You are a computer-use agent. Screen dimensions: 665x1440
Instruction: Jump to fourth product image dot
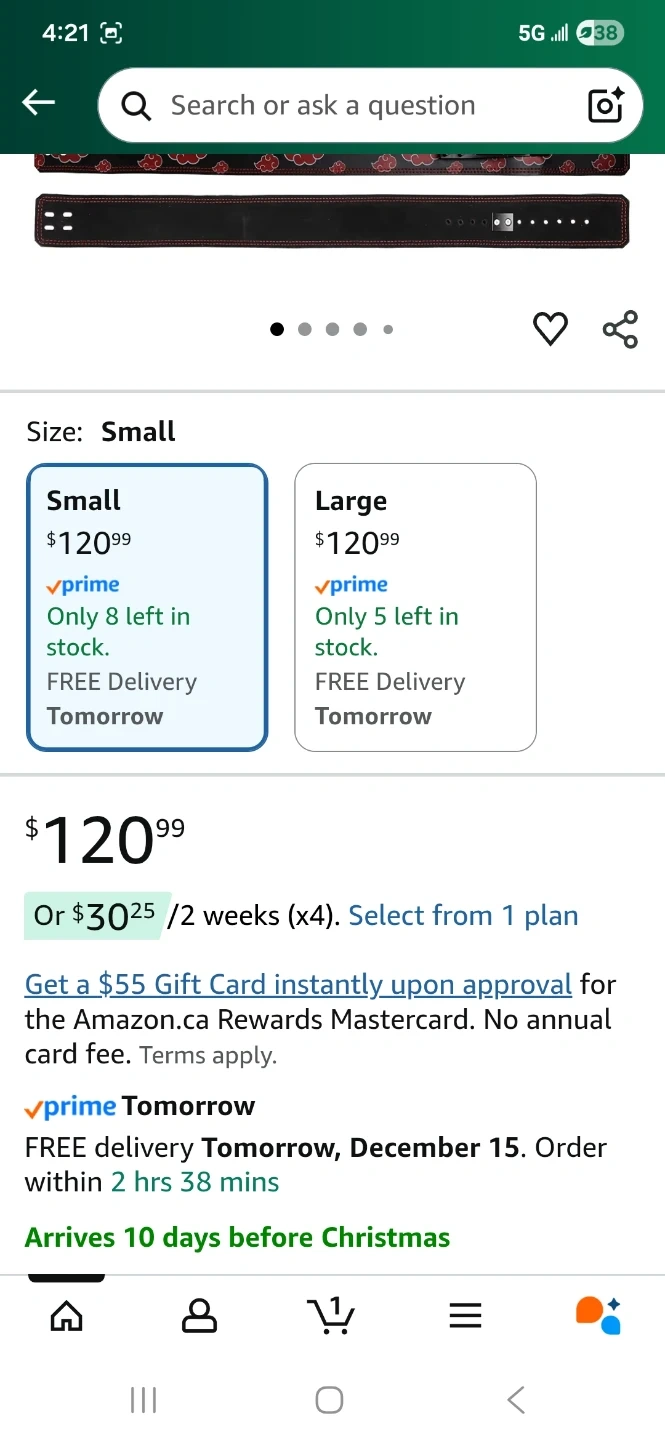[360, 329]
